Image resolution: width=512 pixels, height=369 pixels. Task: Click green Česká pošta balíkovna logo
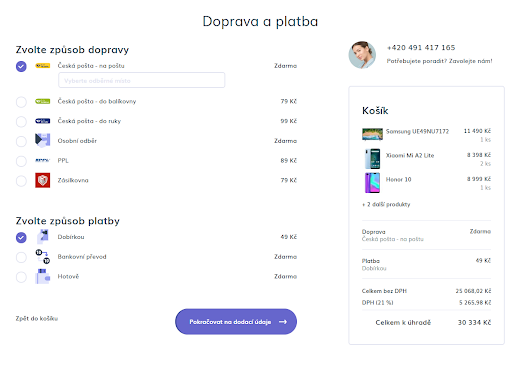[x=43, y=101]
